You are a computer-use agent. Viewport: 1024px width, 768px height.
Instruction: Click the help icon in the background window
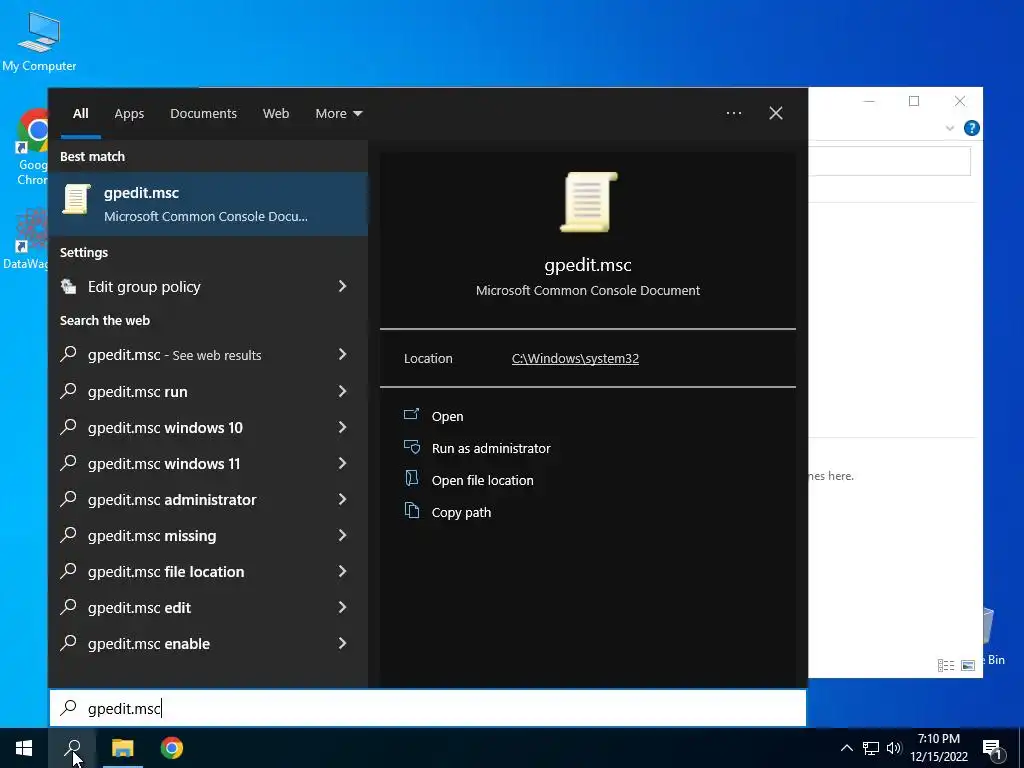[972, 128]
